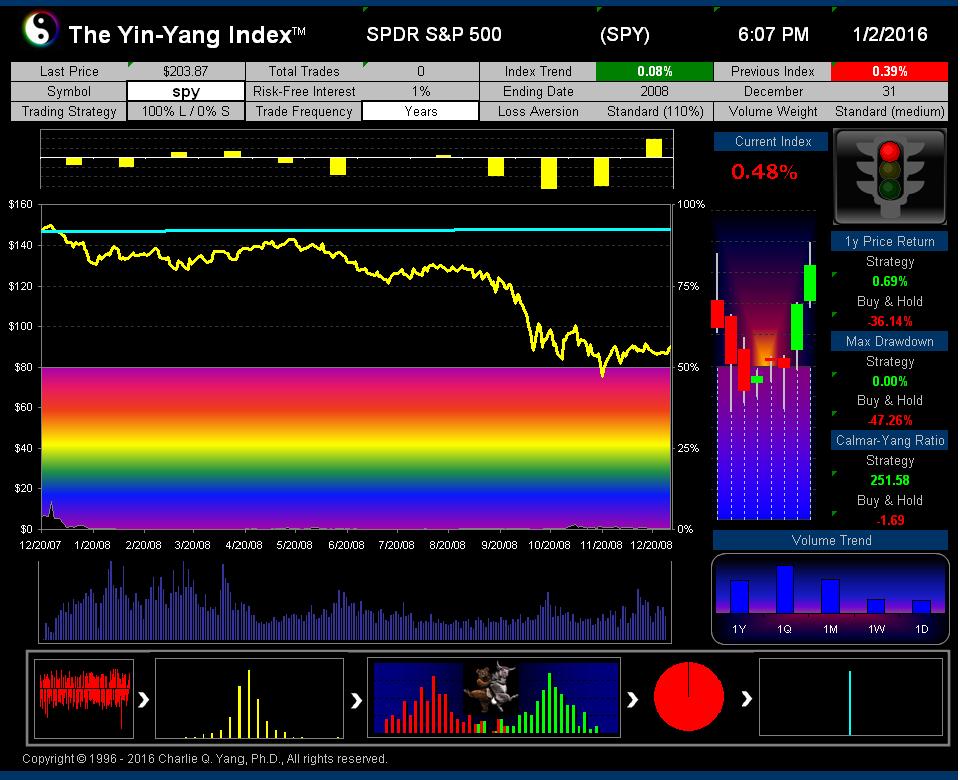Click the $160 price axis label
This screenshot has width=960, height=780.
(x=20, y=204)
